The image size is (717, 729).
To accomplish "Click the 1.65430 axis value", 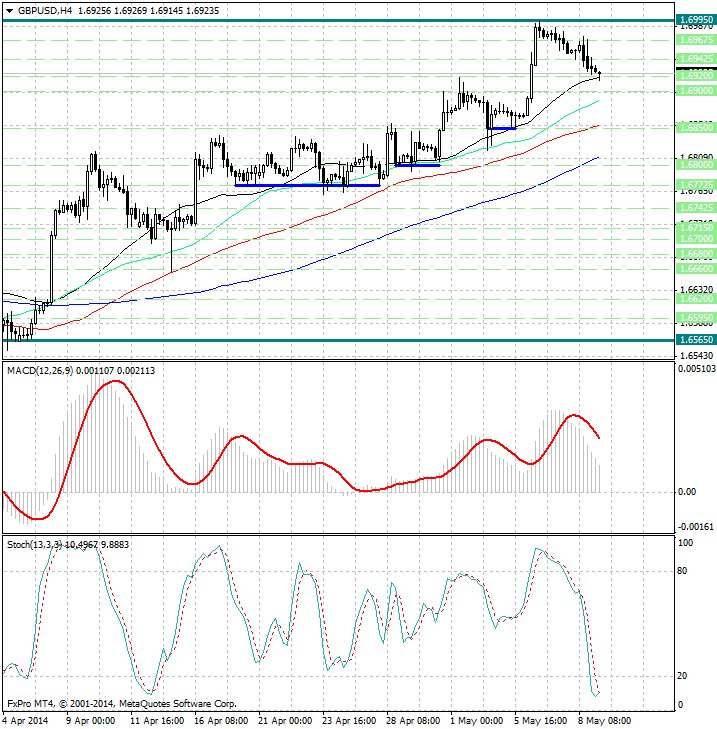I will 696,356.
